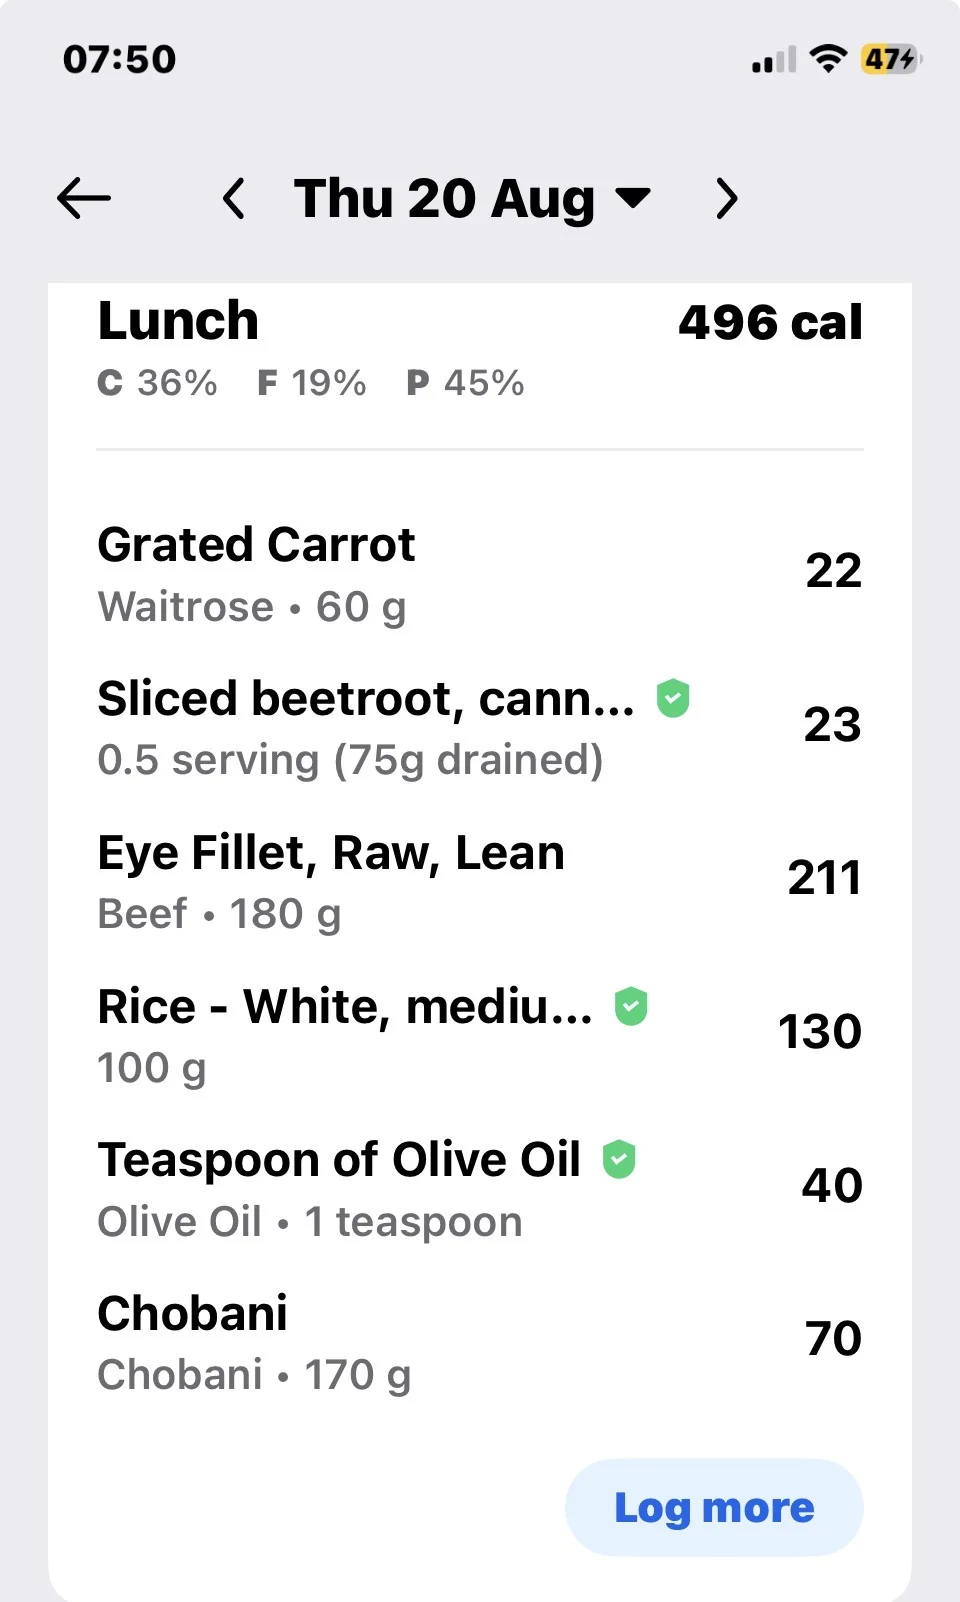Tap verified badge beside Sliced beetroot
The image size is (960, 1602).
coord(673,698)
